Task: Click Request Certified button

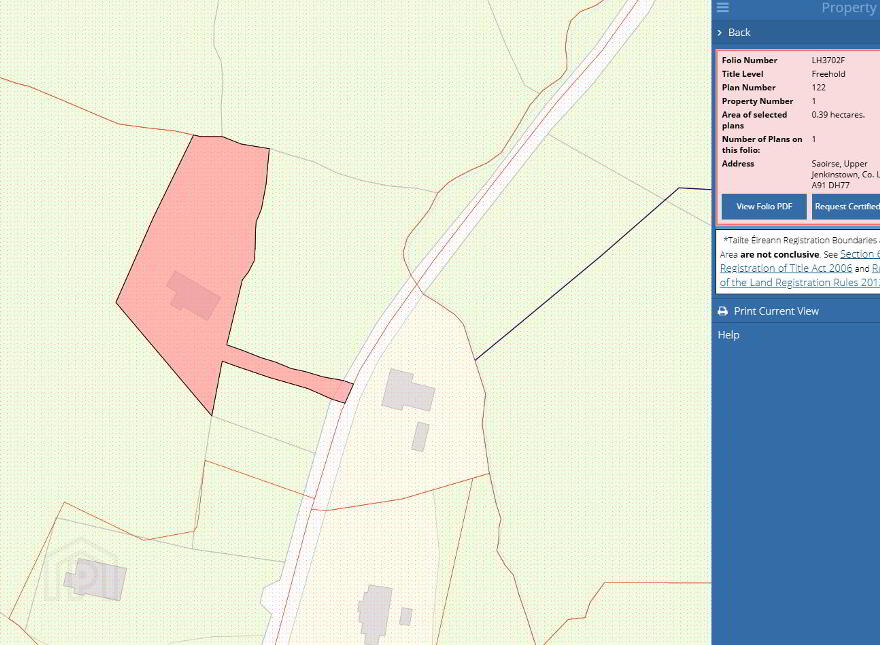Action: 846,207
